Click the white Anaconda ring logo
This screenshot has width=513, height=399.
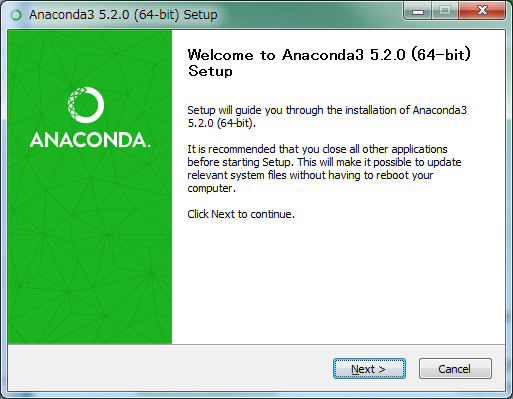point(86,105)
